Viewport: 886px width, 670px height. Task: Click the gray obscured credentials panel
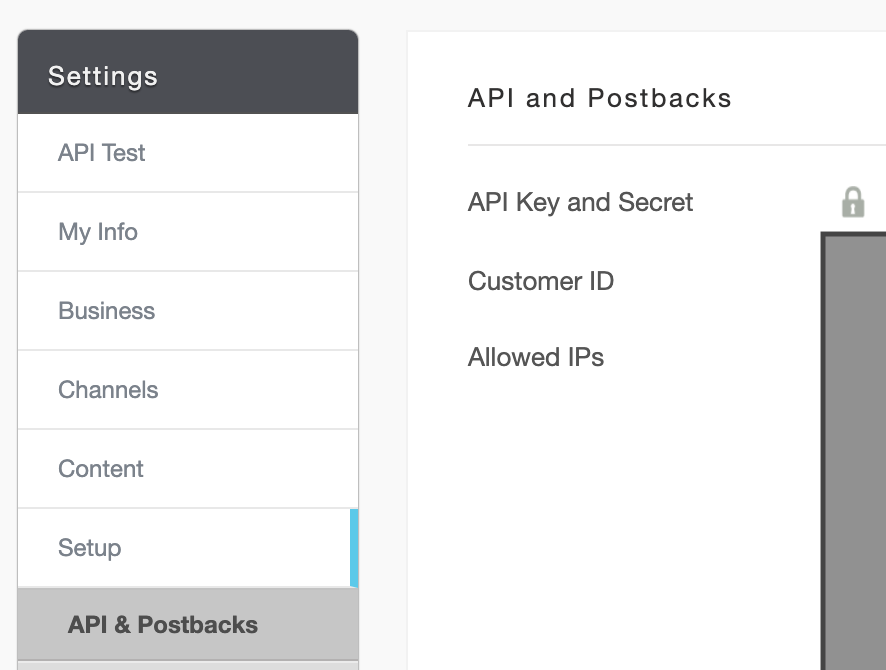point(857,450)
